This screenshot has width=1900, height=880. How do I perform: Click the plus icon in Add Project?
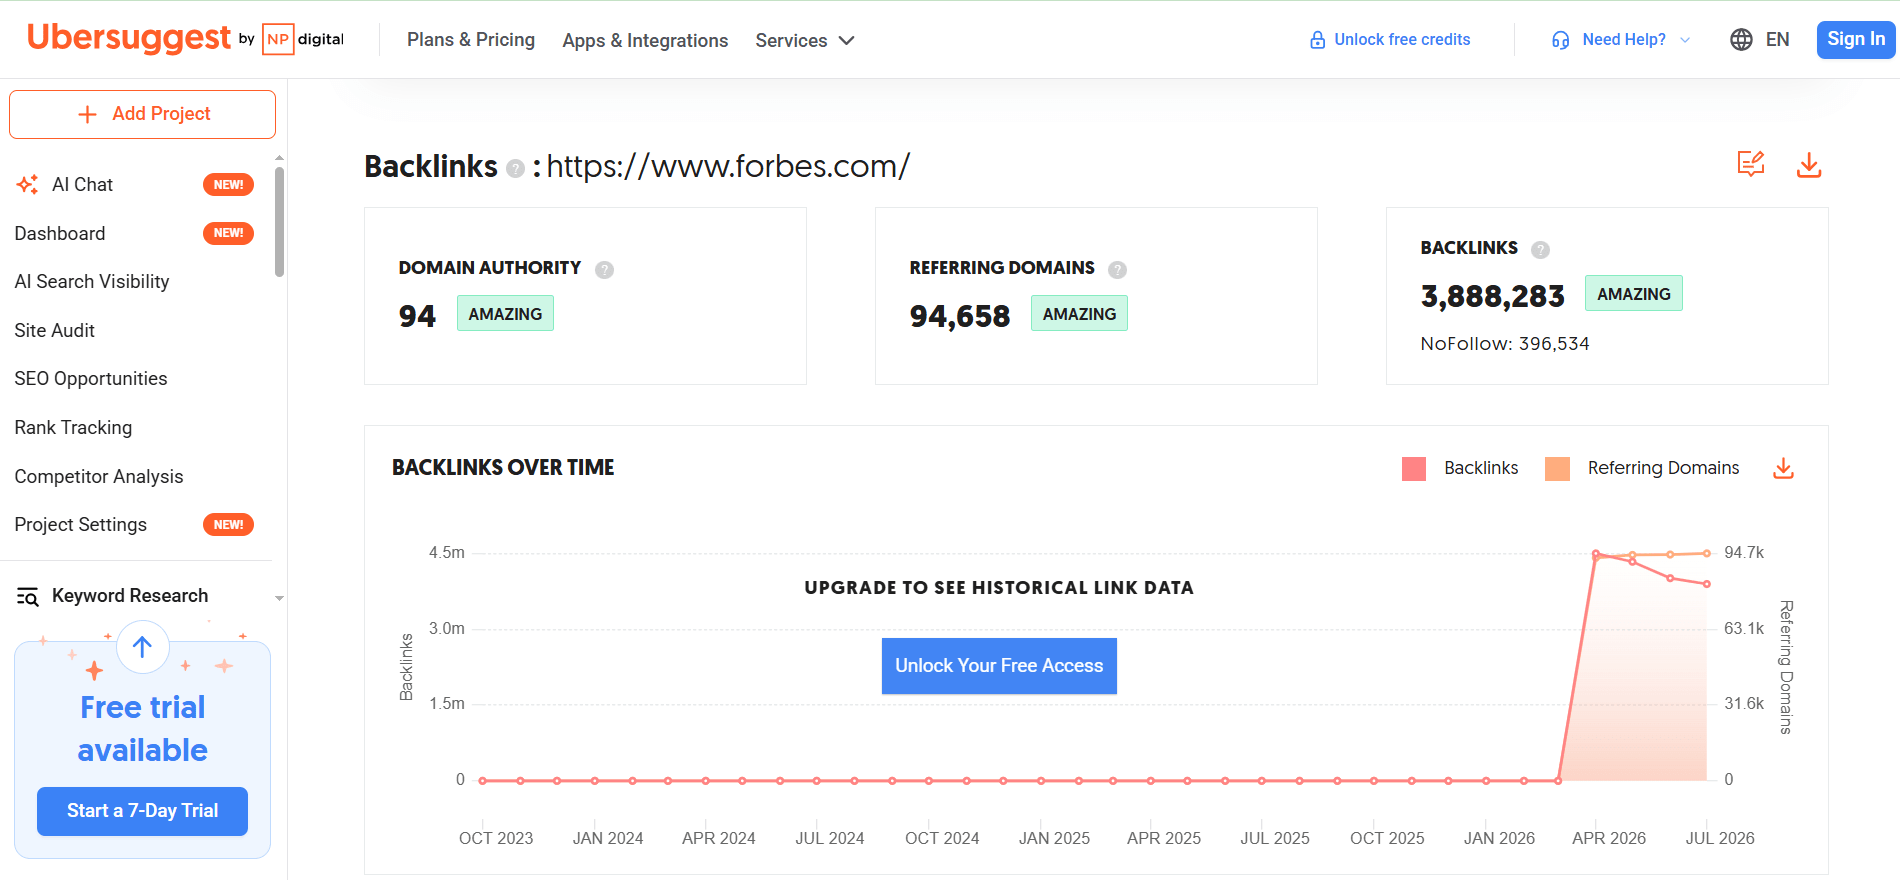pyautogui.click(x=88, y=114)
